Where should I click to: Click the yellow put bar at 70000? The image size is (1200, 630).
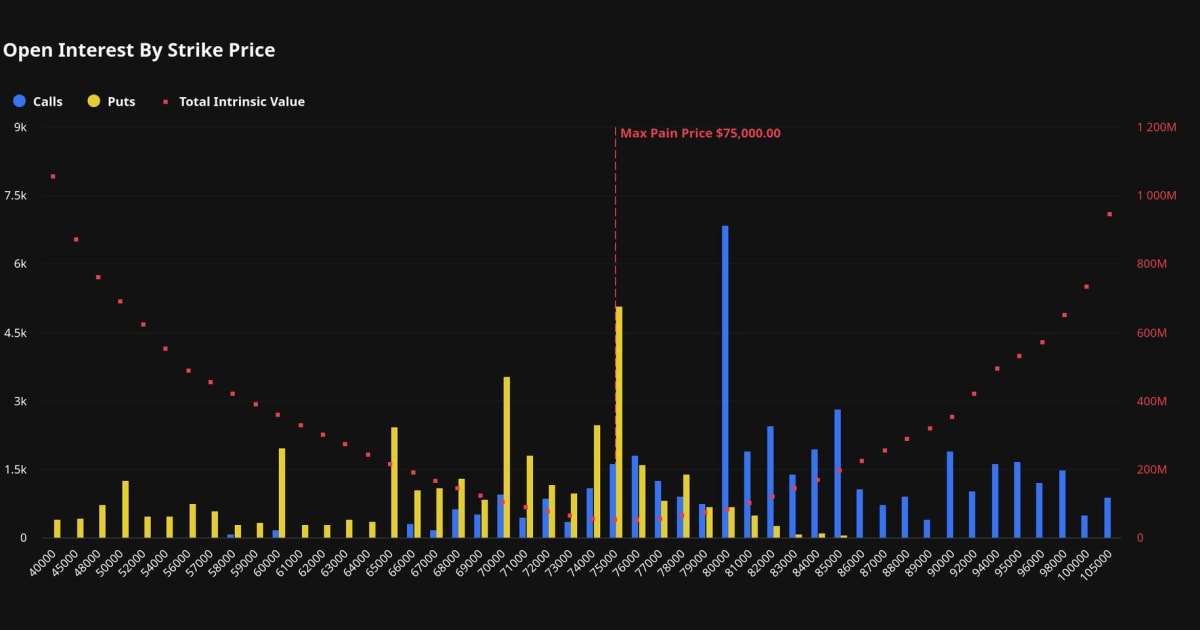[x=507, y=457]
